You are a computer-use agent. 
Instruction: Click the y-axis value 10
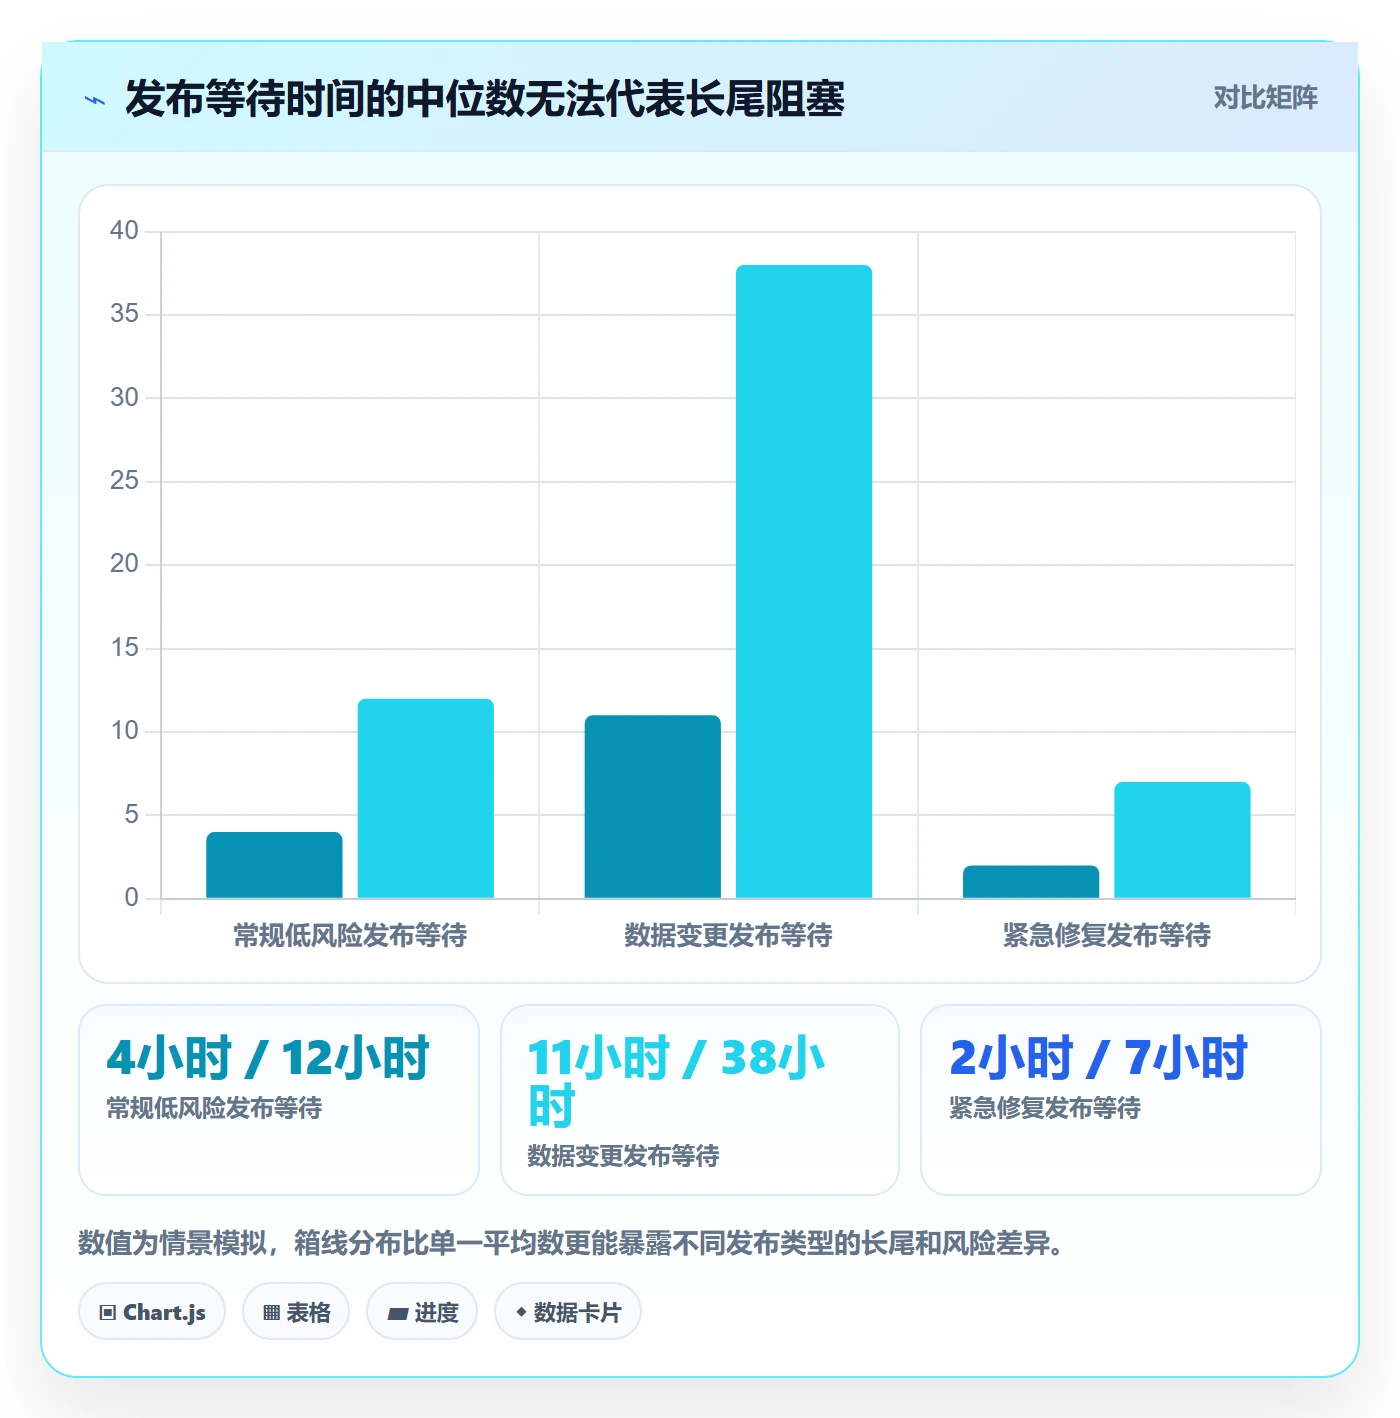124,731
